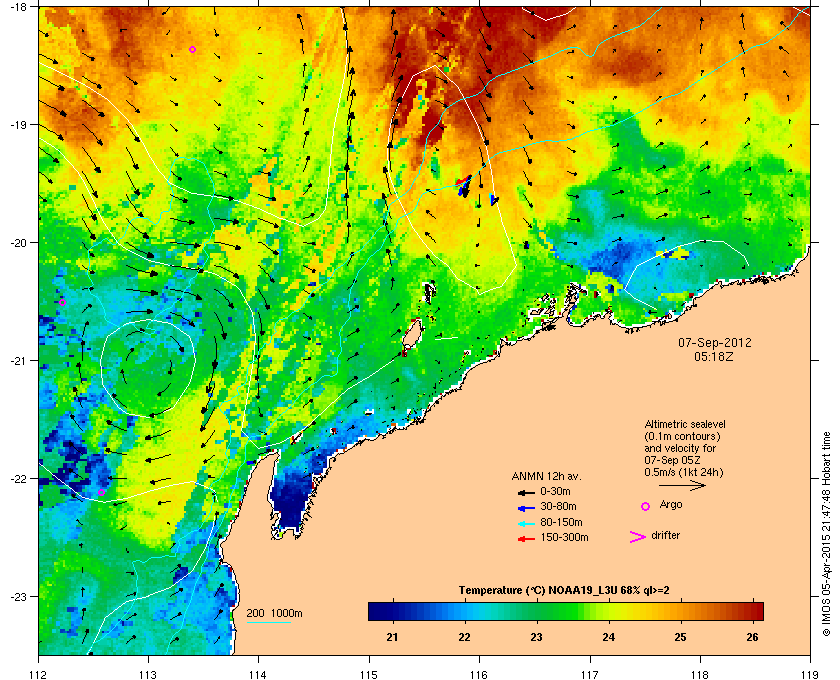The width and height of the screenshot is (840, 680).
Task: Click the magenta drifter symbol in legend
Action: coord(638,537)
